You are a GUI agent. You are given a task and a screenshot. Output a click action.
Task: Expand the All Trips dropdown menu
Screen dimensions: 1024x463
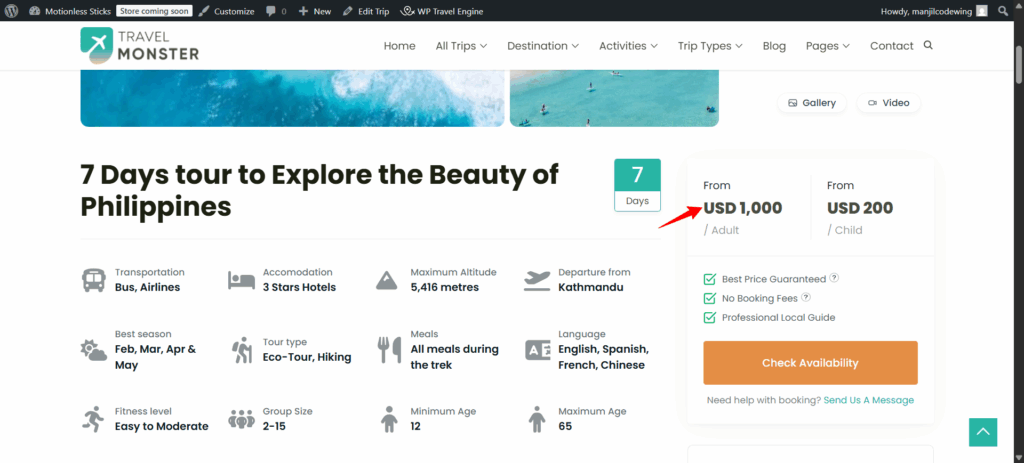(461, 46)
